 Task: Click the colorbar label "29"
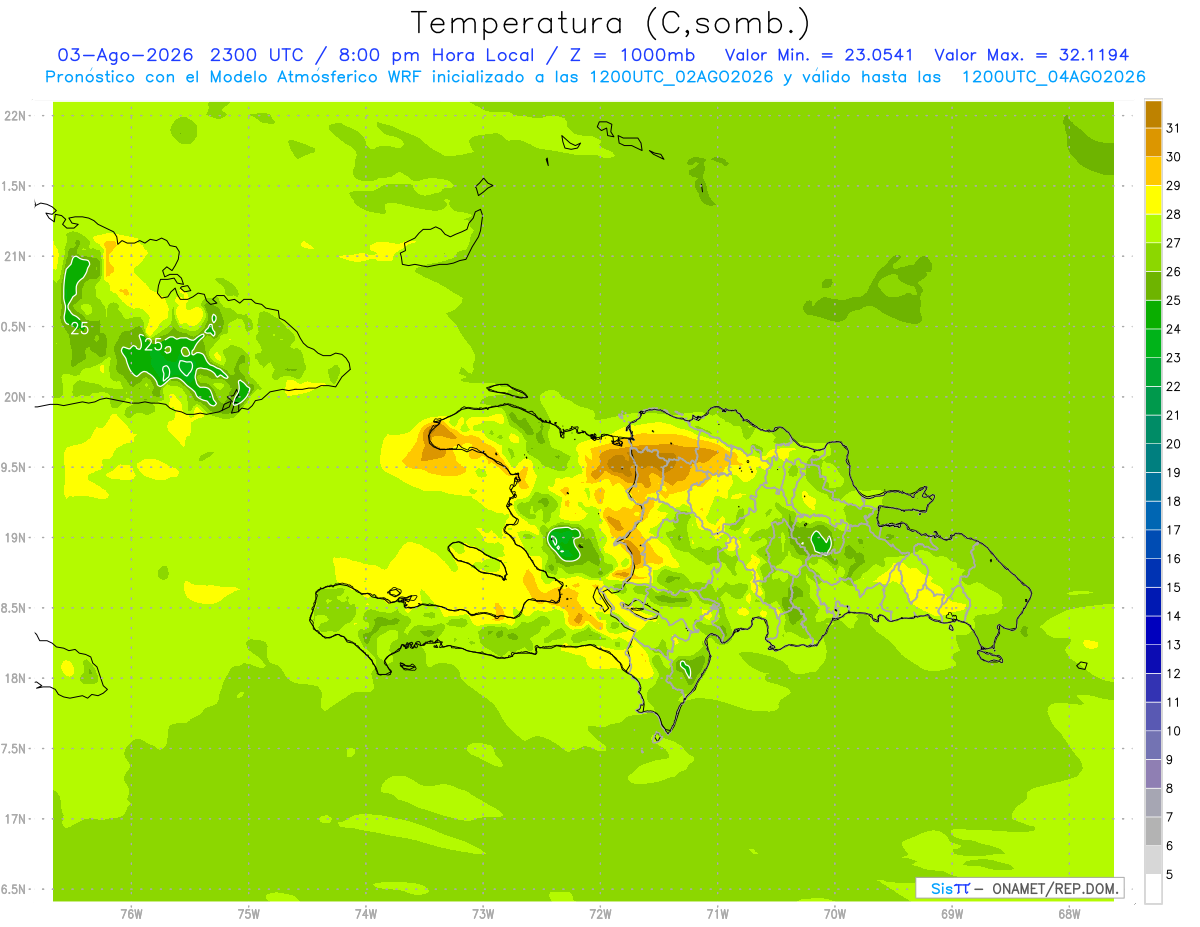click(1174, 185)
